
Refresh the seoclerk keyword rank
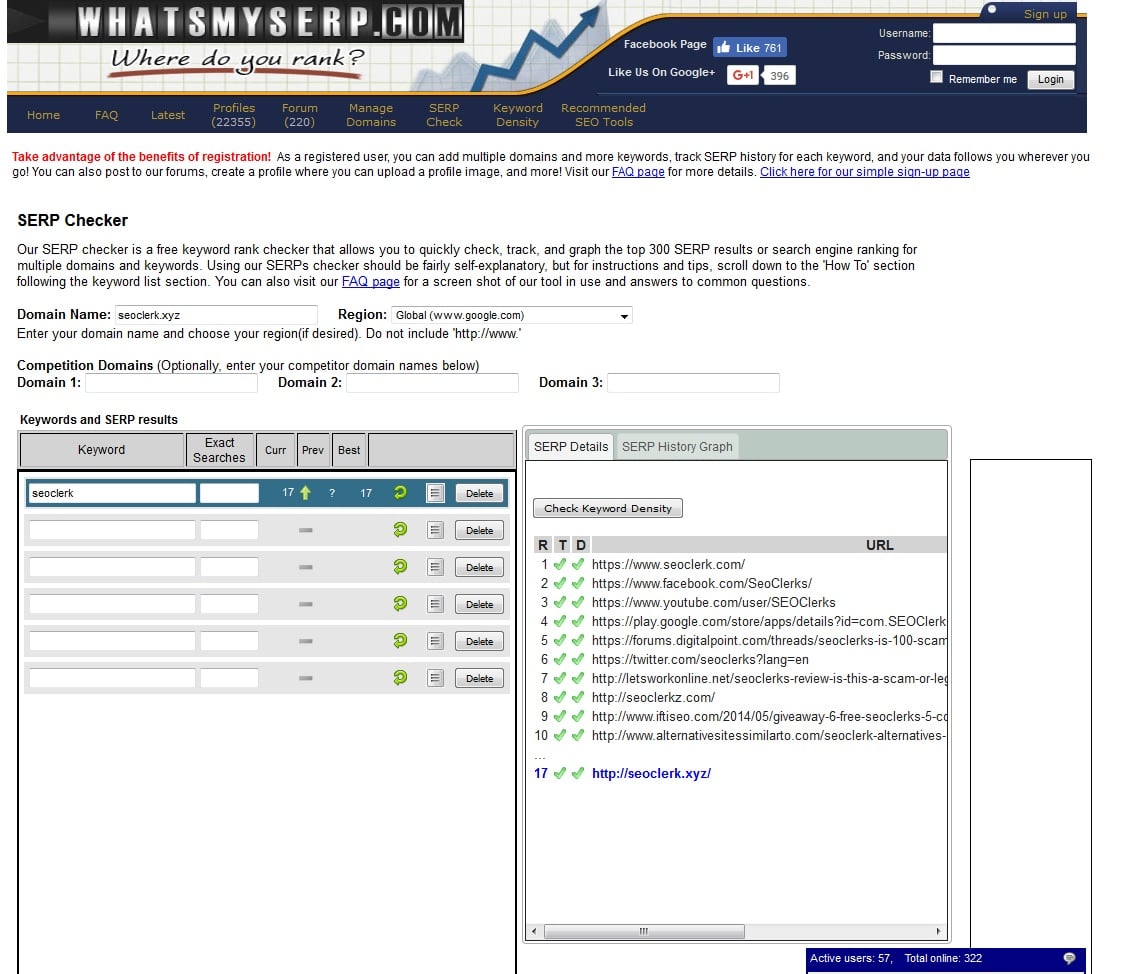pyautogui.click(x=400, y=493)
